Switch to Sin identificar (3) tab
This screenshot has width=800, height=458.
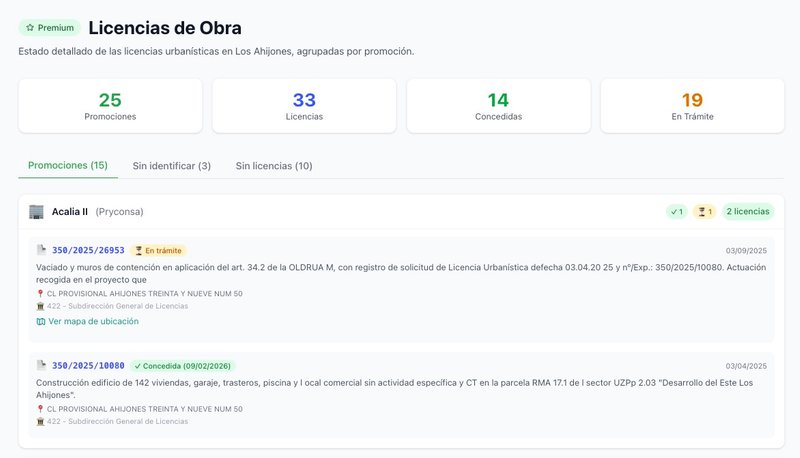coord(171,166)
